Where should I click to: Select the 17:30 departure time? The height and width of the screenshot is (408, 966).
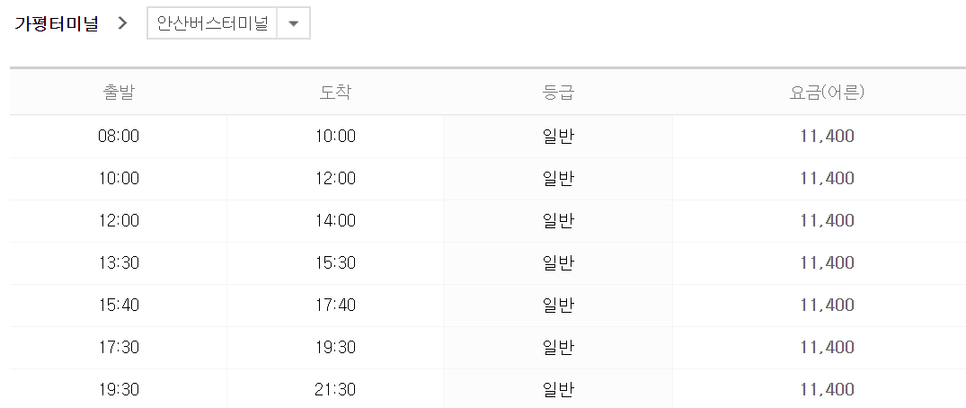coord(118,346)
